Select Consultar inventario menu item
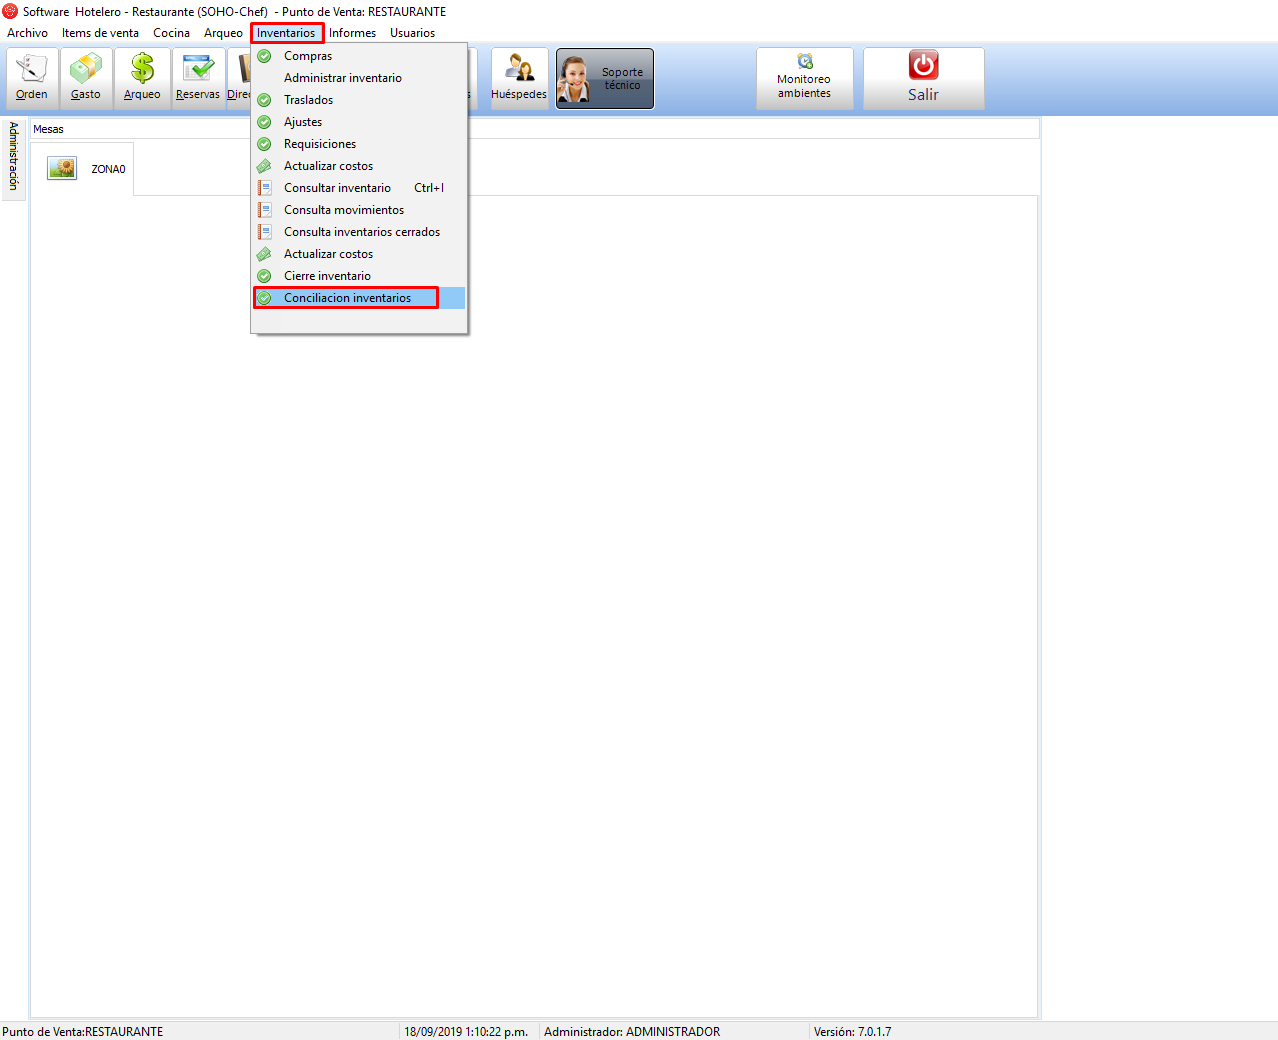 pos(337,188)
